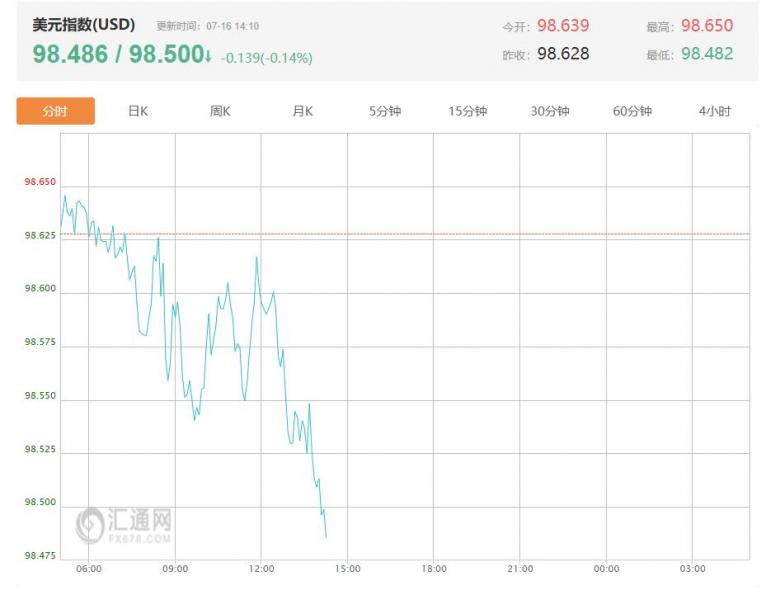Click the 美元指数(USD) title
Screen dimensions: 780x600
(84, 25)
